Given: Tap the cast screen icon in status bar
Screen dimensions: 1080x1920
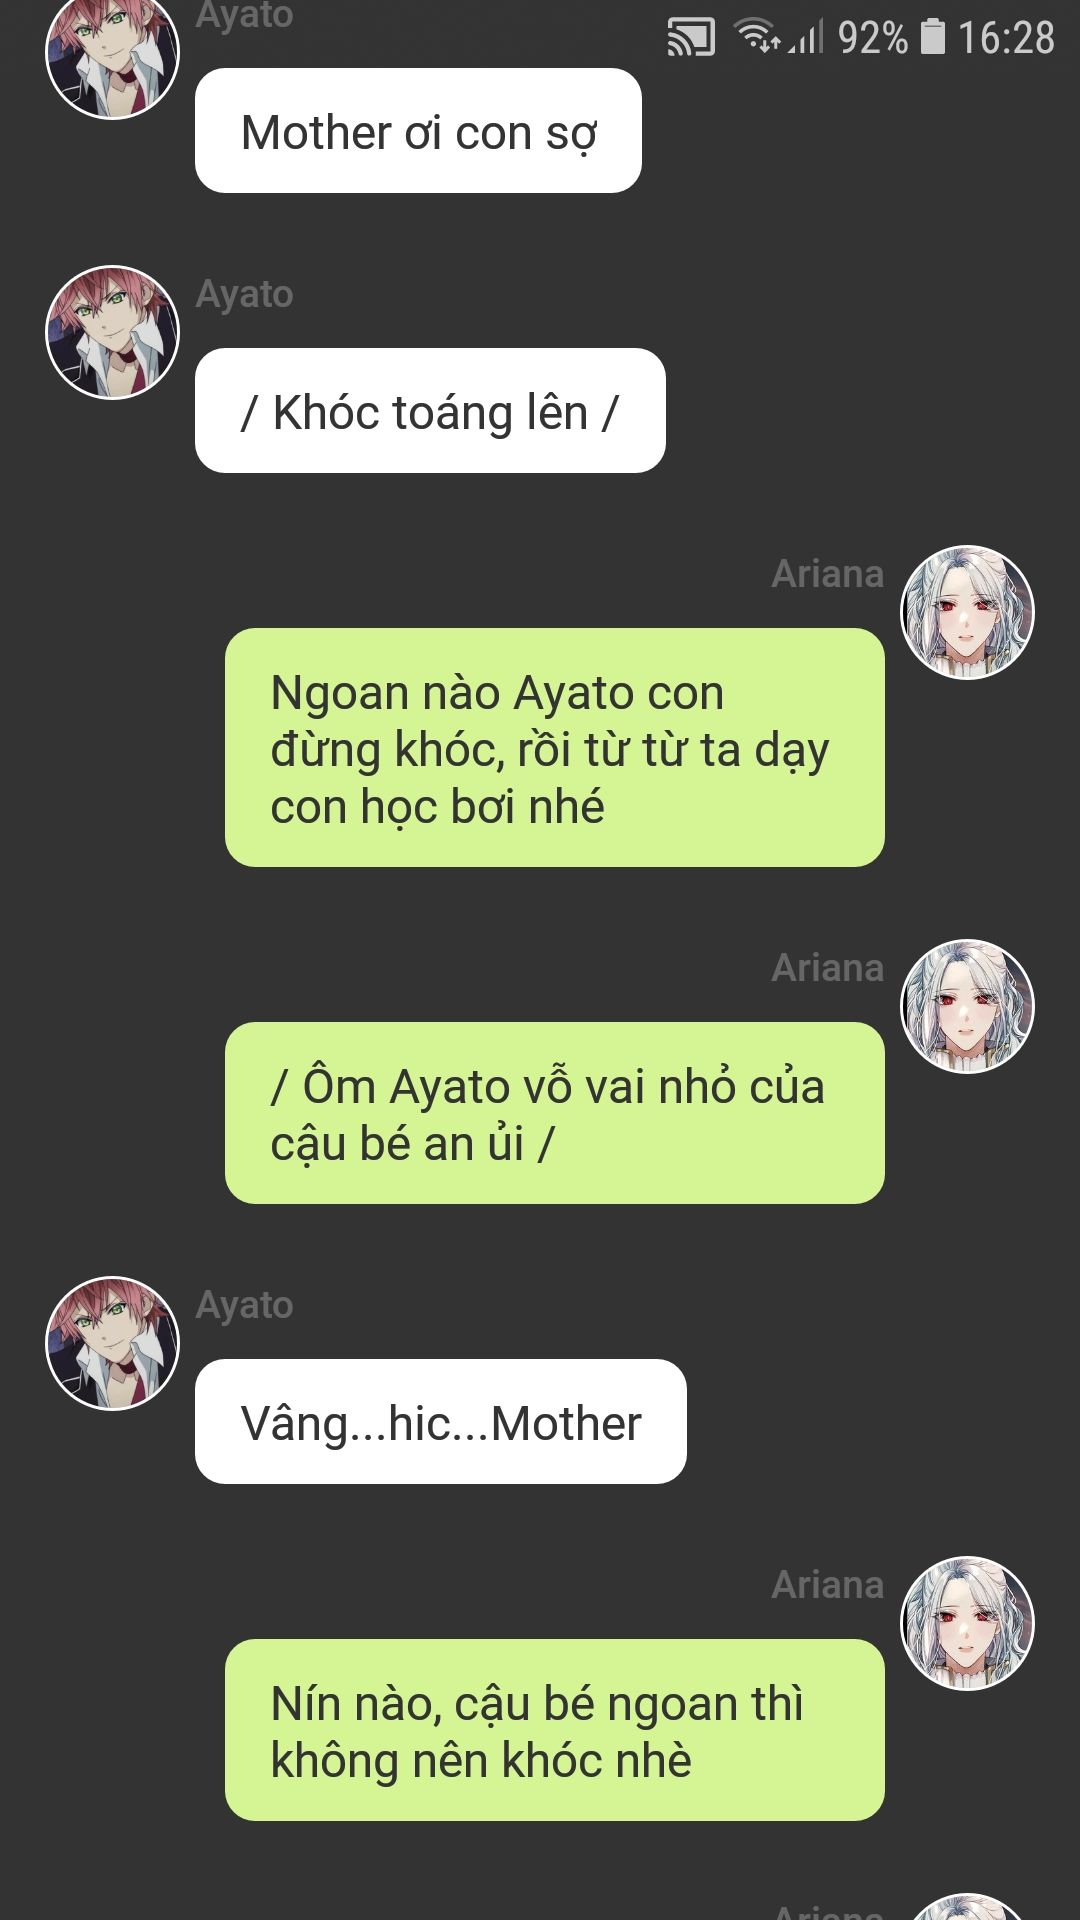Looking at the screenshot, I should tap(691, 38).
